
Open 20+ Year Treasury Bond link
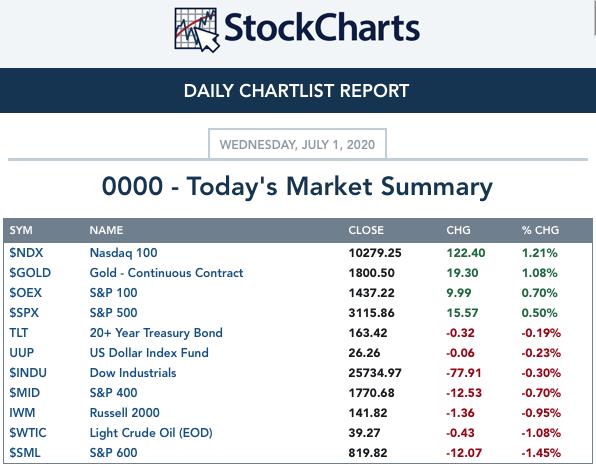tap(156, 333)
